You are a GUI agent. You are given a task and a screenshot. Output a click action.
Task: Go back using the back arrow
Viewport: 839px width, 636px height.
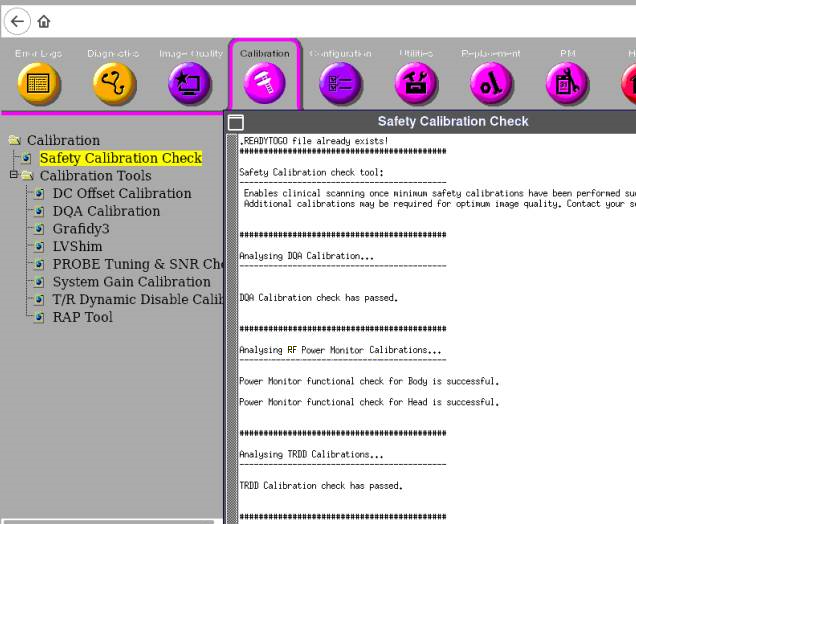pyautogui.click(x=17, y=21)
